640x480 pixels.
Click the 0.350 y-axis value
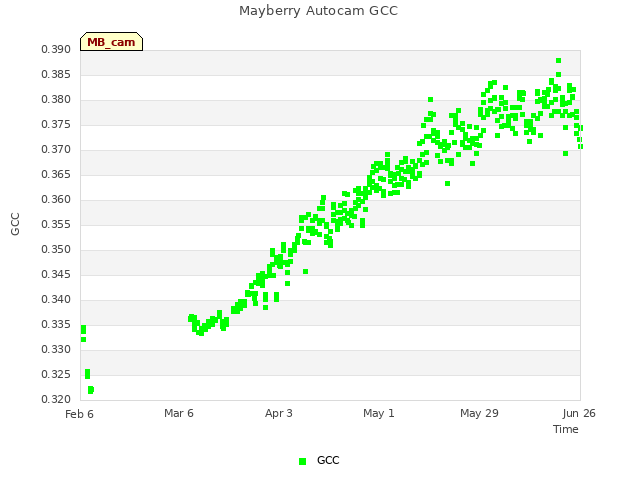[x=56, y=249]
